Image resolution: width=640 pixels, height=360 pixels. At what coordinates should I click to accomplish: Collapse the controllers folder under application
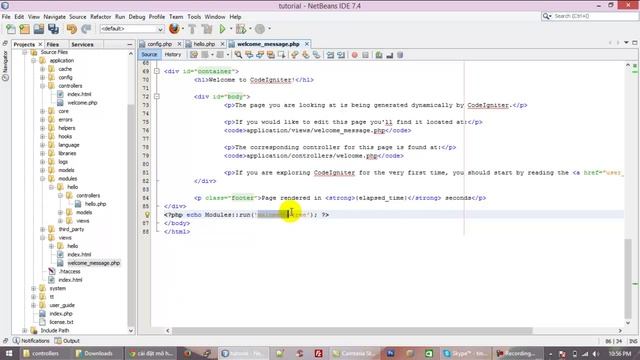(x=42, y=86)
